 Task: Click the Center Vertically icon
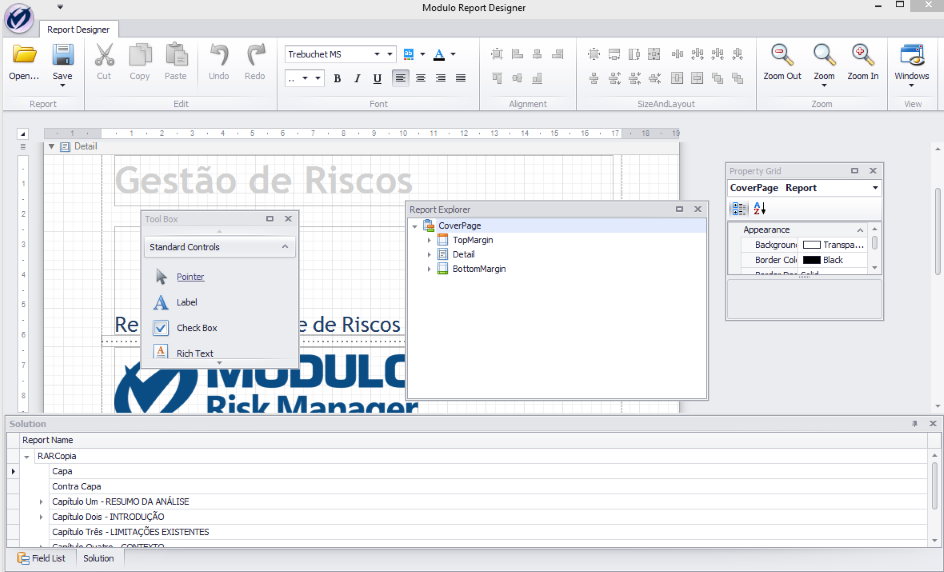[697, 78]
